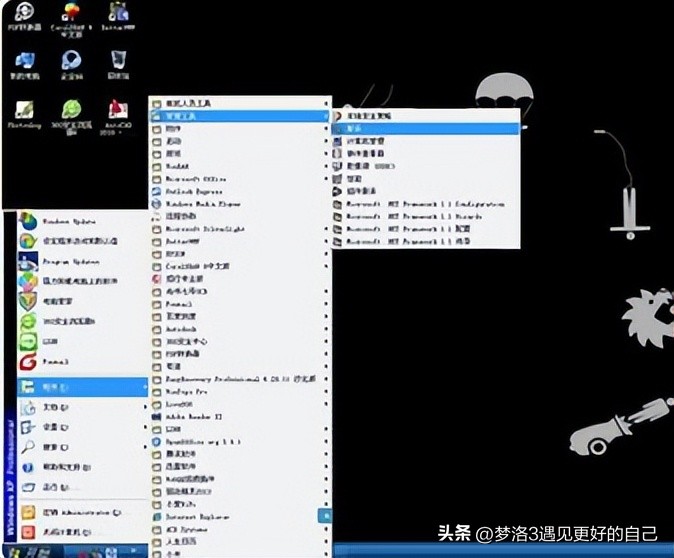
Task: Select highlighted Programs item in Start menu
Action: click(x=82, y=387)
